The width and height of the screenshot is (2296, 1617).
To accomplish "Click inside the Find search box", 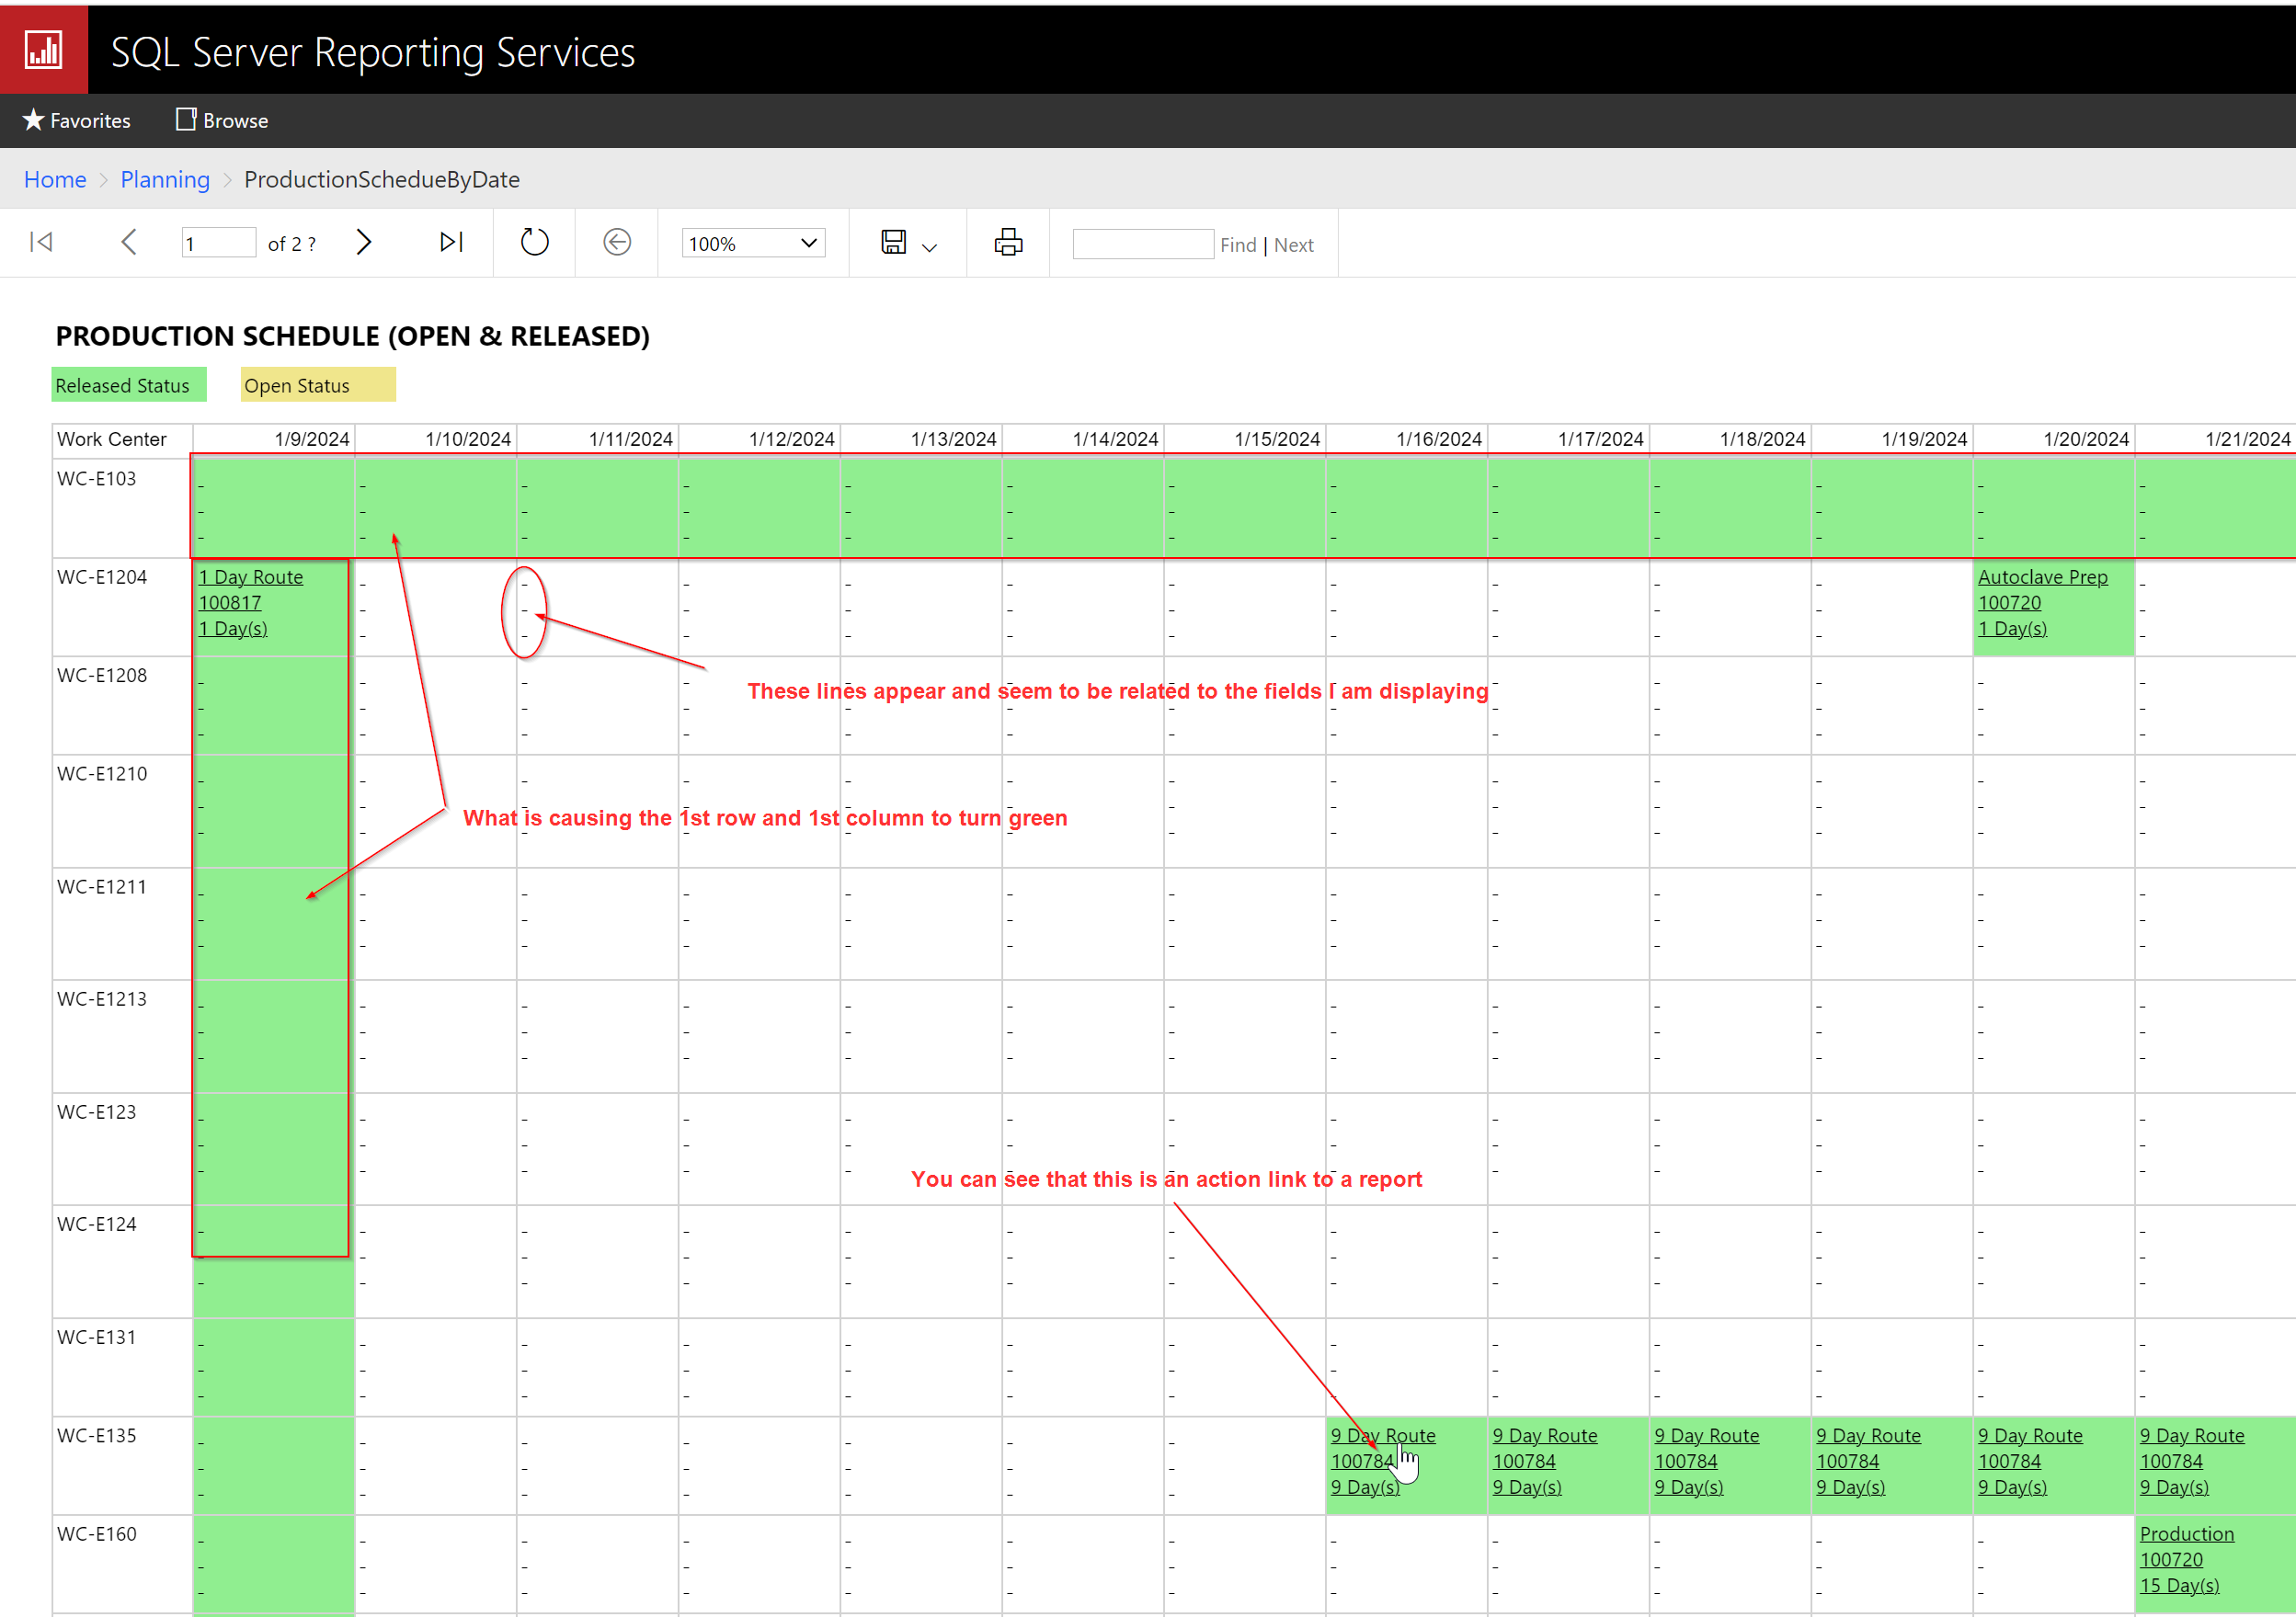I will click(1142, 243).
